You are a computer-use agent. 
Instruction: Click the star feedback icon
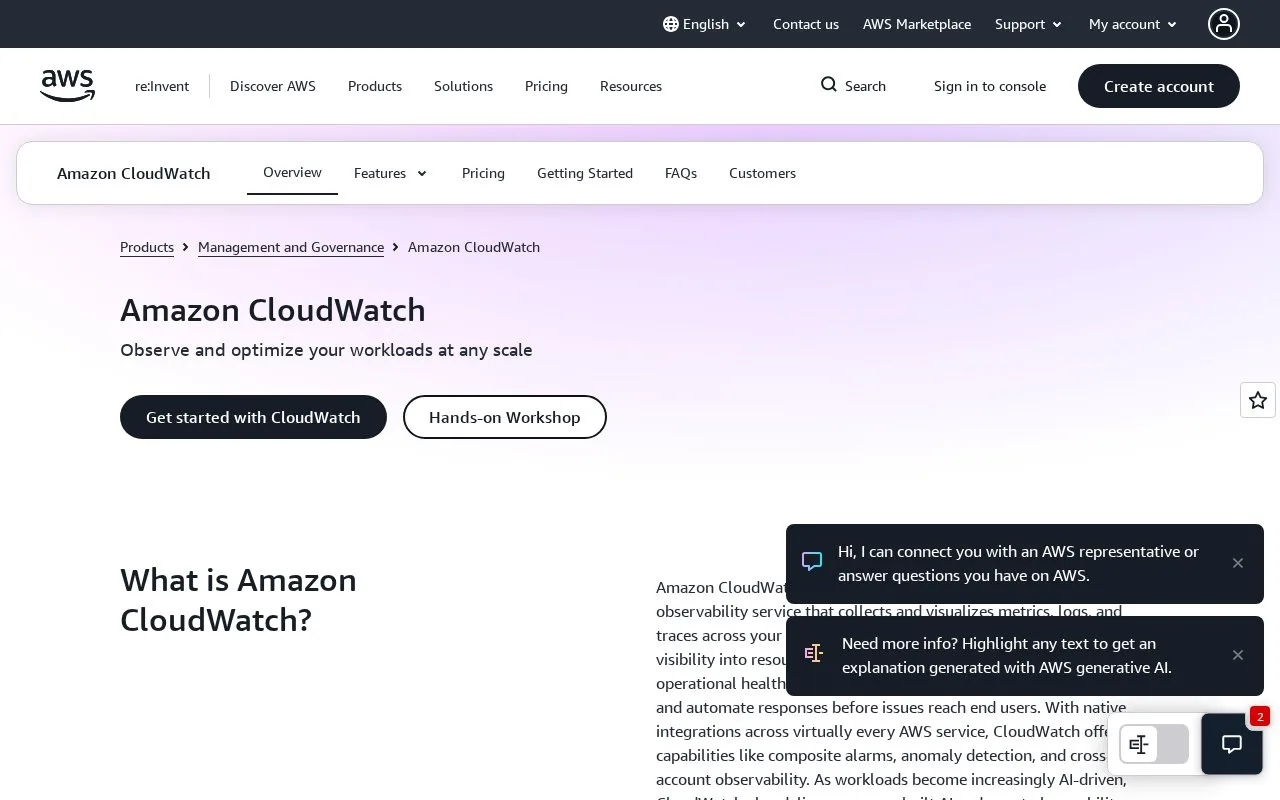pyautogui.click(x=1258, y=400)
